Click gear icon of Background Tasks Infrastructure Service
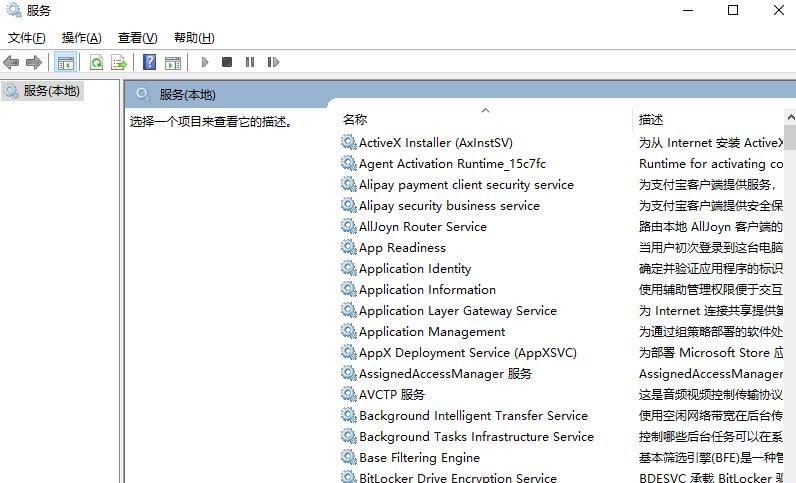Image resolution: width=796 pixels, height=483 pixels. coord(348,436)
